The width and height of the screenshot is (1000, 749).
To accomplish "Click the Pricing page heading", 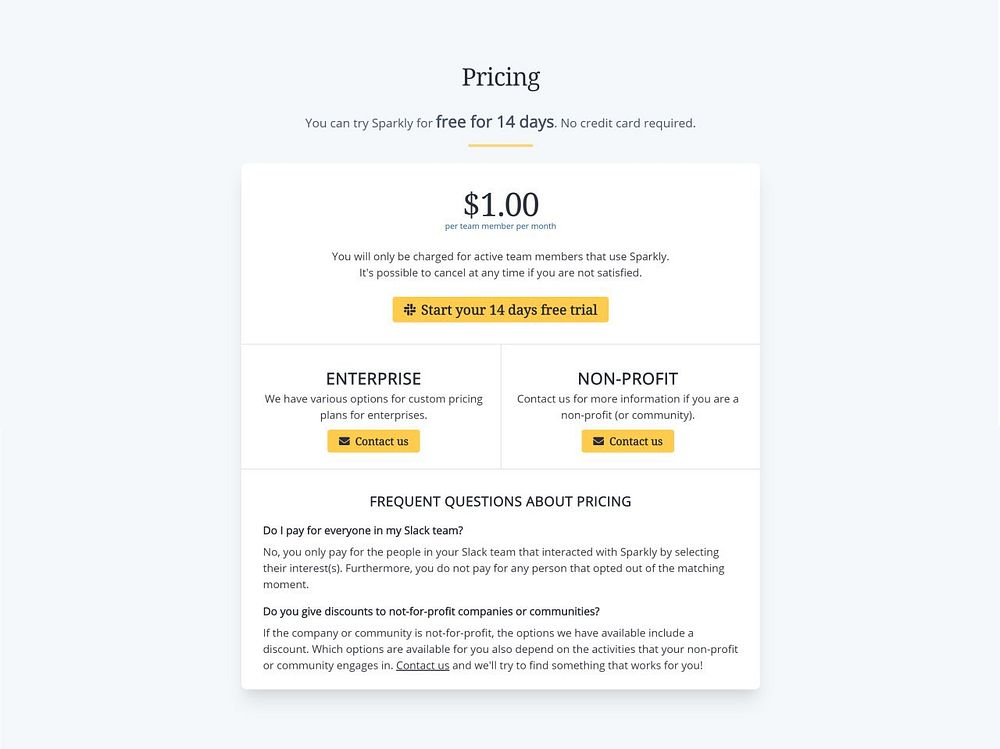I will (x=500, y=77).
